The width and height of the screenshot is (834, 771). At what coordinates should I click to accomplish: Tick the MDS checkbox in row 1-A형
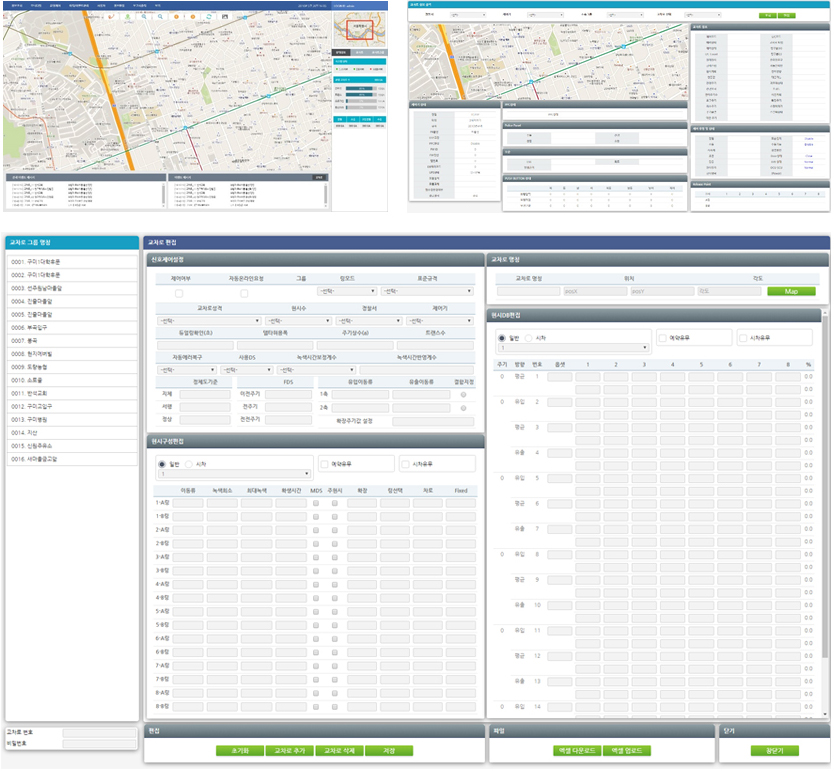point(316,502)
